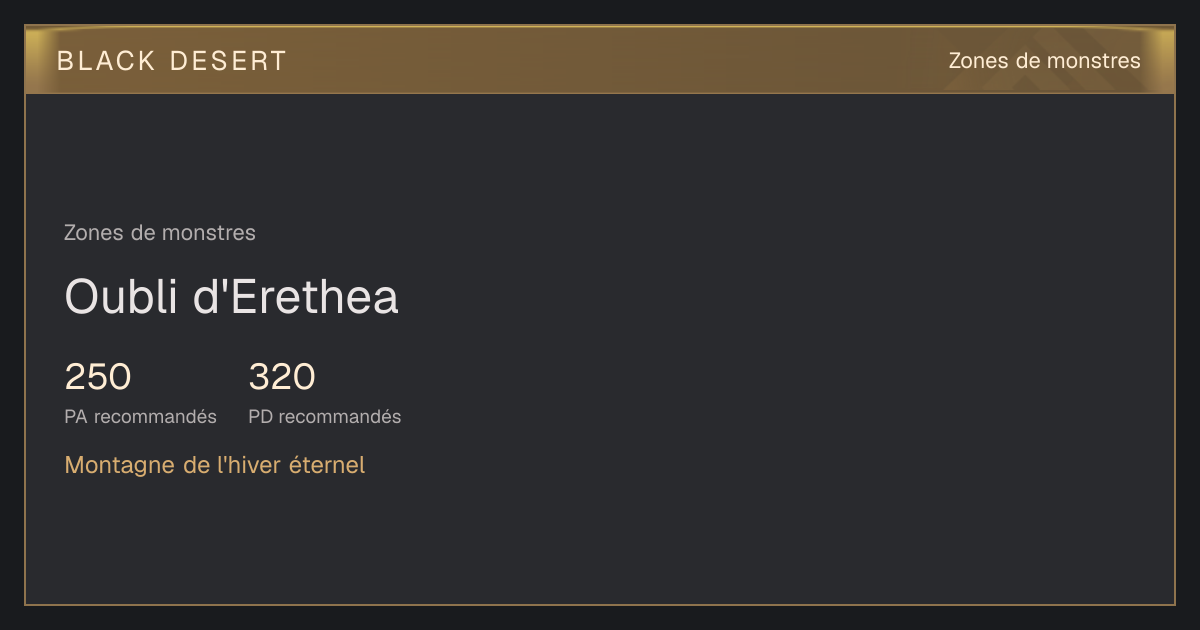Click the empty gold header banner area

point(600,60)
